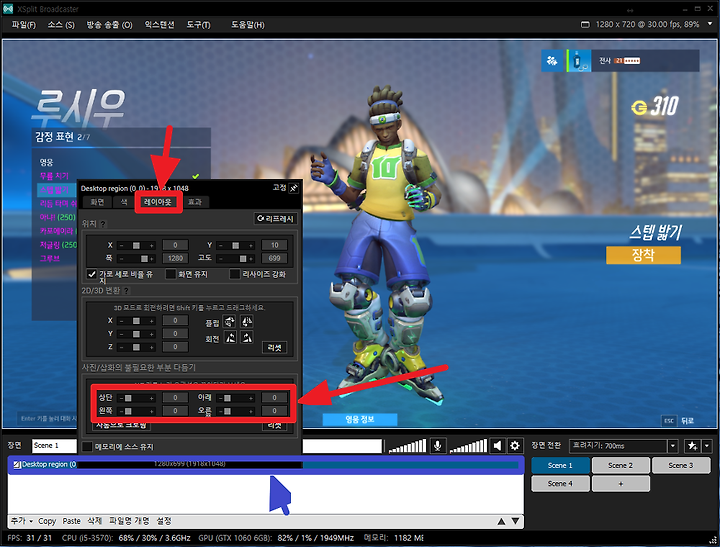The height and width of the screenshot is (547, 720).
Task: Click 파일명 개명 rename button
Action: 129,521
